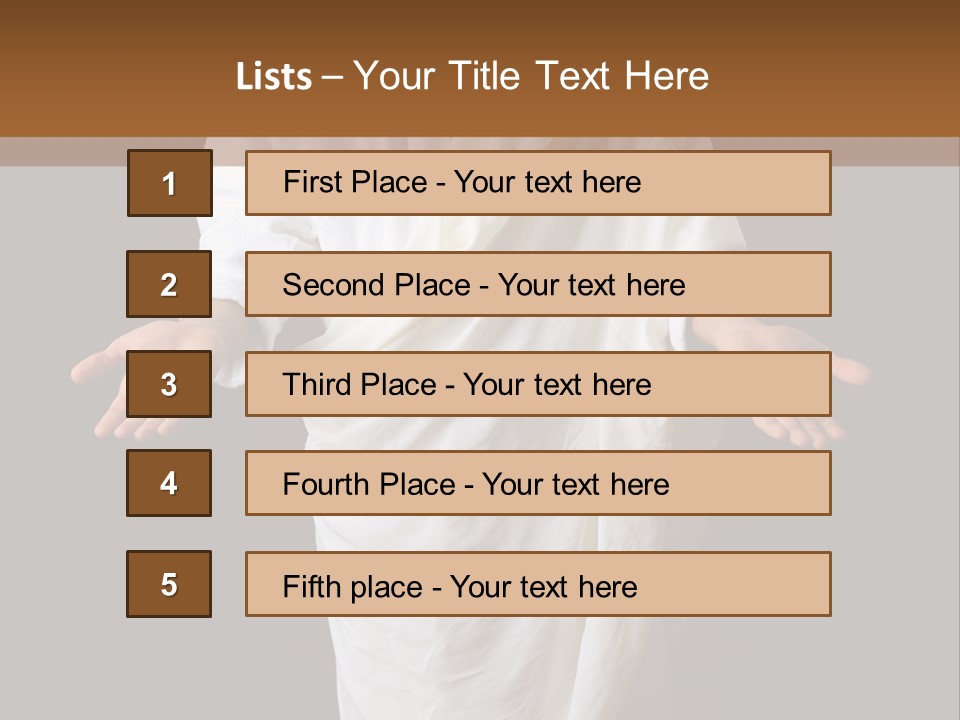
Task: Click empty brown header band above title
Action: click(x=480, y=22)
